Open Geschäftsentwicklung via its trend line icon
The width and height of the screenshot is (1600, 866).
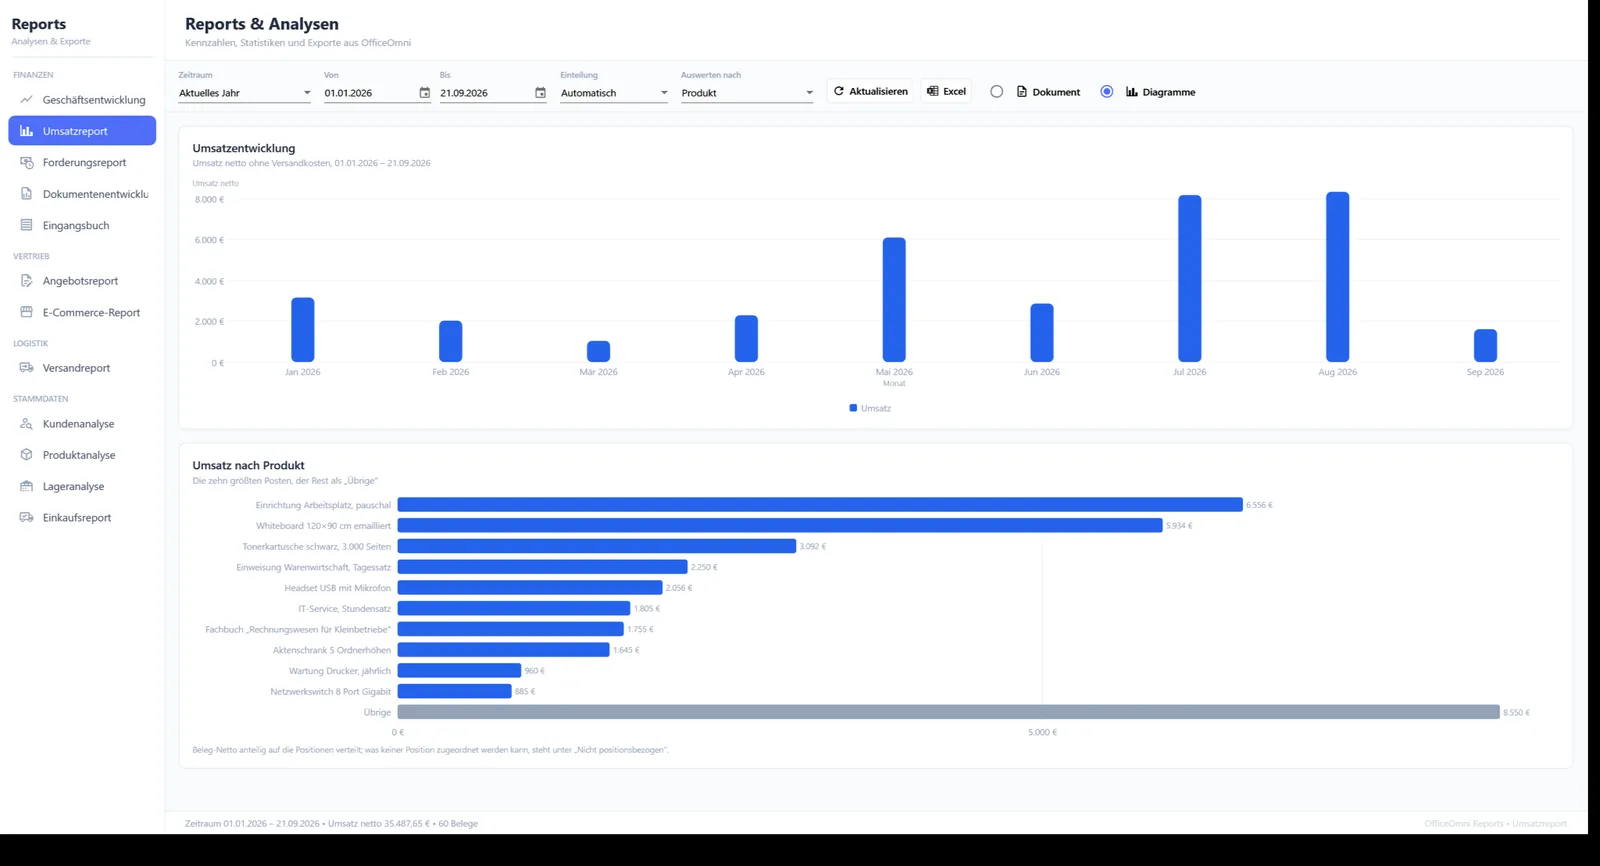27,100
